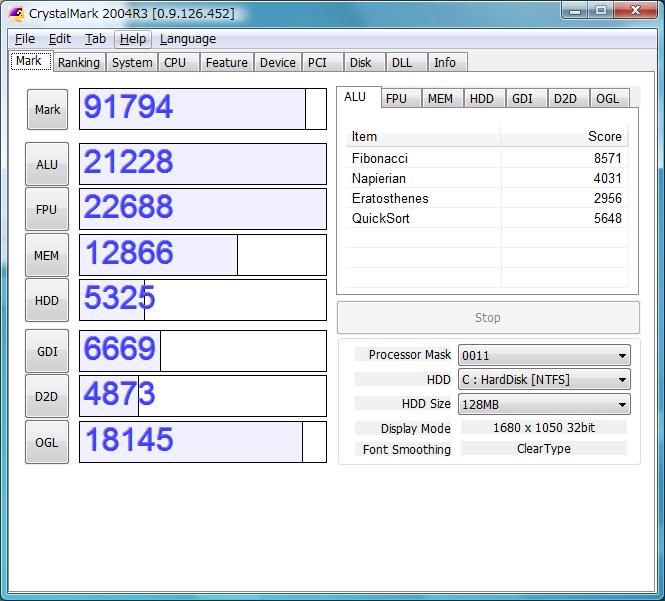Select the Fibonacci row

click(x=487, y=158)
